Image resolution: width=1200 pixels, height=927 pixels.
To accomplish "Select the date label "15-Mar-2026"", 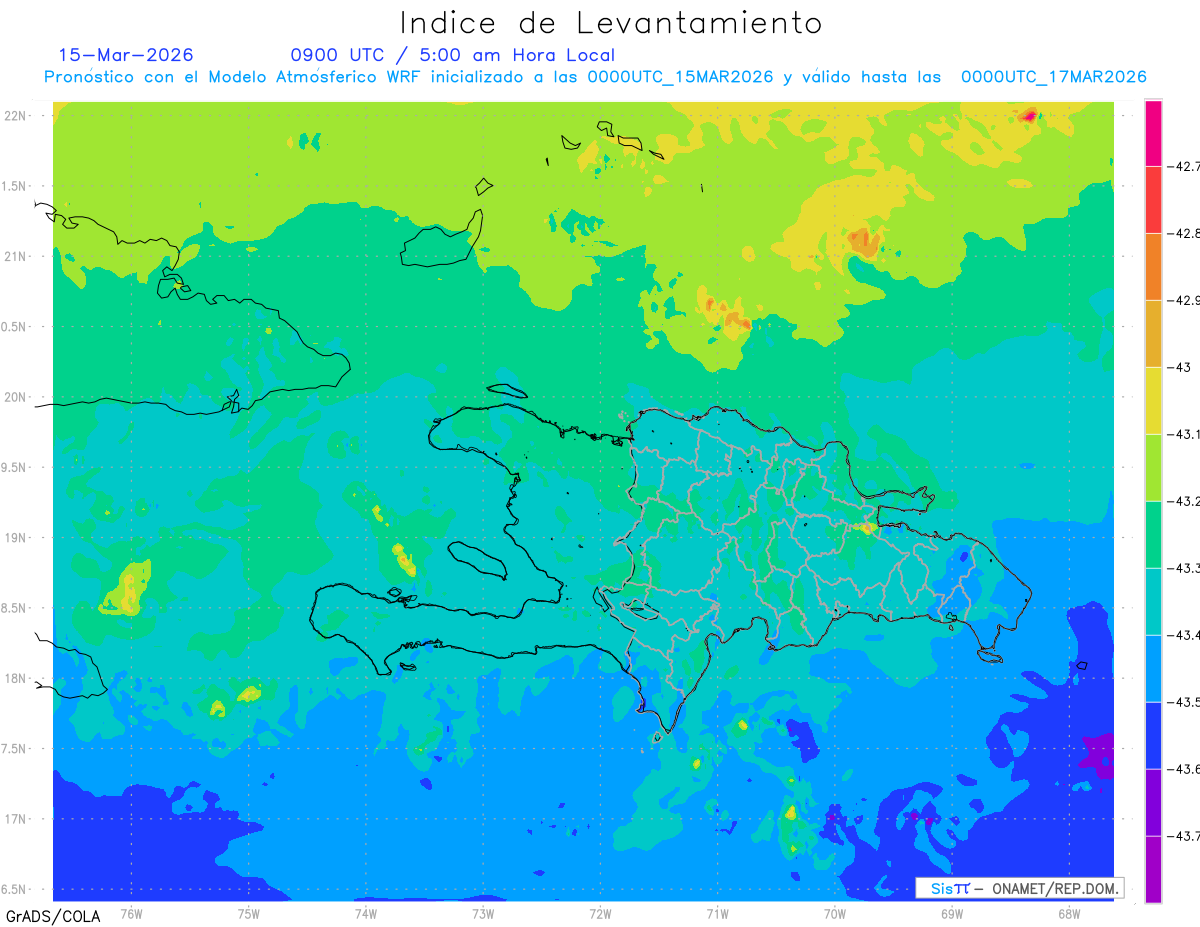I will pos(126,55).
